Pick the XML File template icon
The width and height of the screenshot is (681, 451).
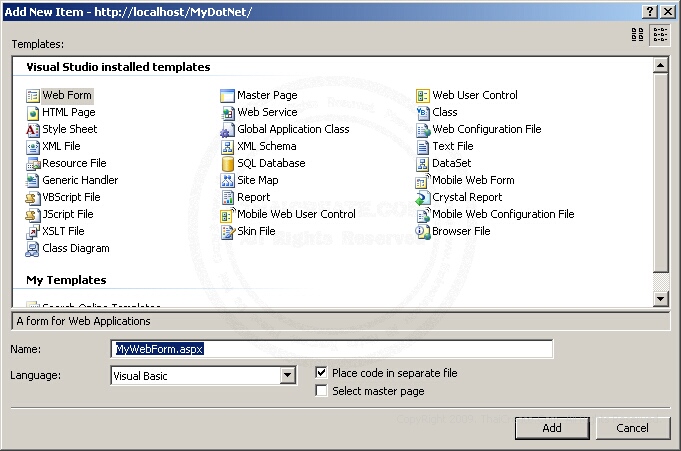click(x=33, y=146)
